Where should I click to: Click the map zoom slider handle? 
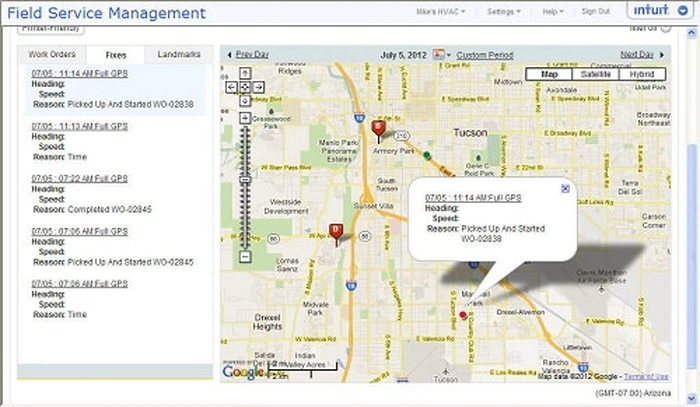[x=245, y=180]
